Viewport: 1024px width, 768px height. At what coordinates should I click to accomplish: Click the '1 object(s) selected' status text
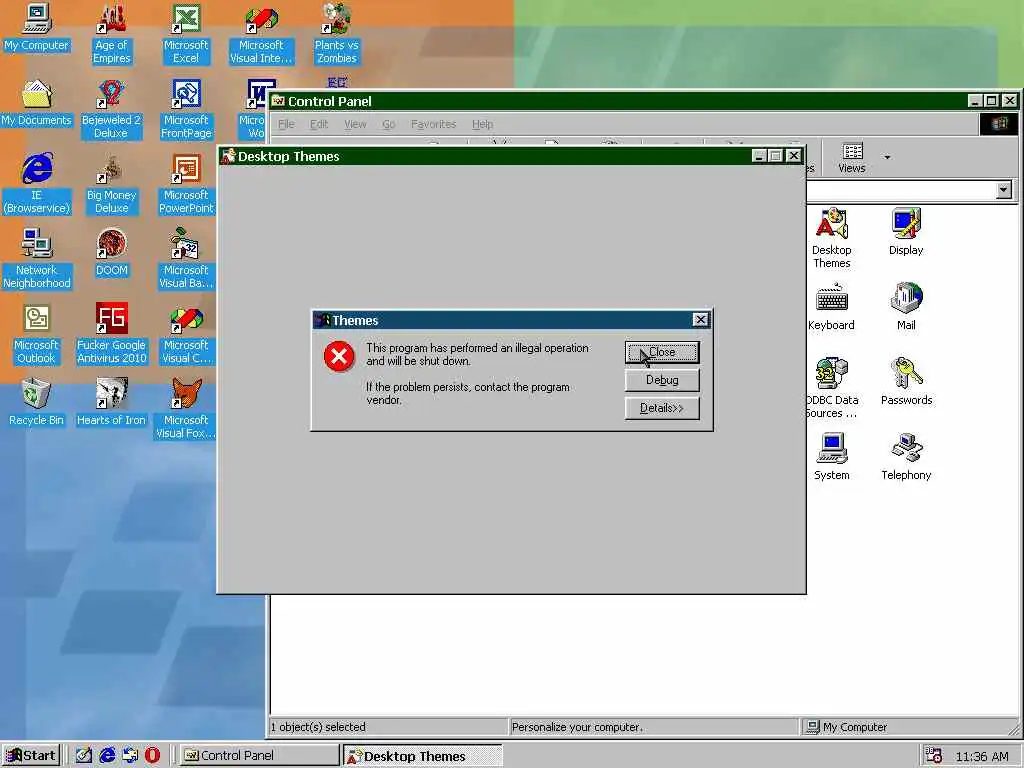(319, 727)
